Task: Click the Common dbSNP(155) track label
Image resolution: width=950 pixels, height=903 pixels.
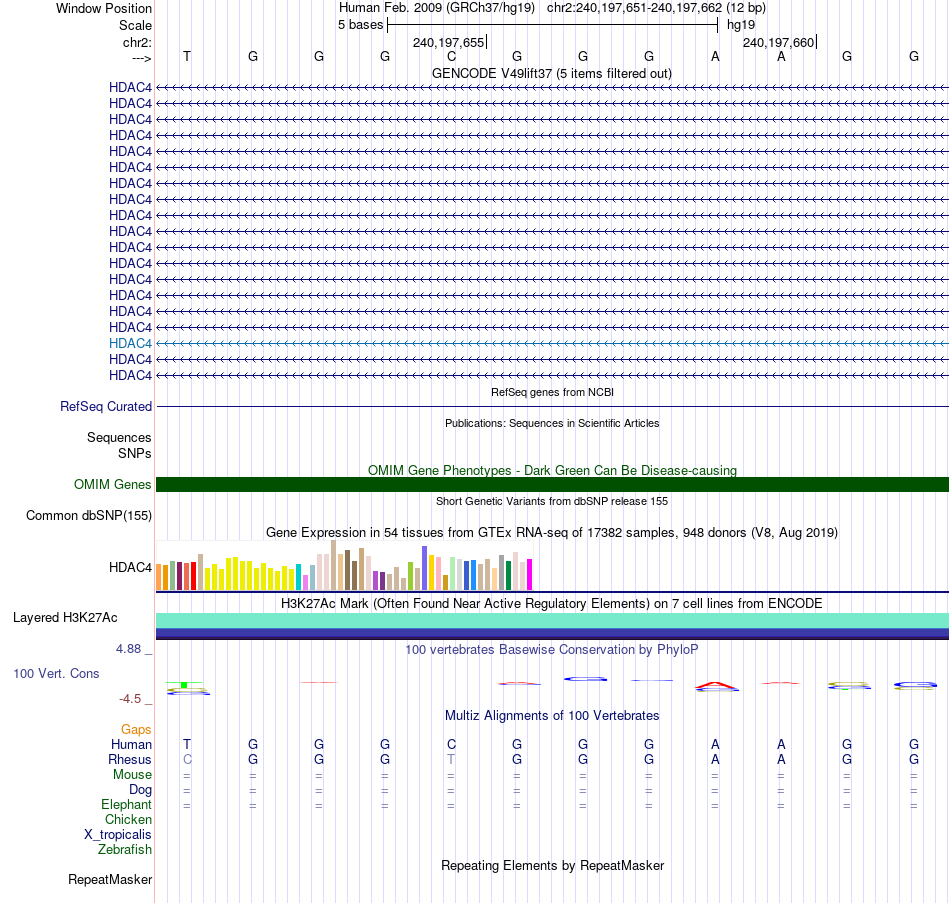Action: 88,516
